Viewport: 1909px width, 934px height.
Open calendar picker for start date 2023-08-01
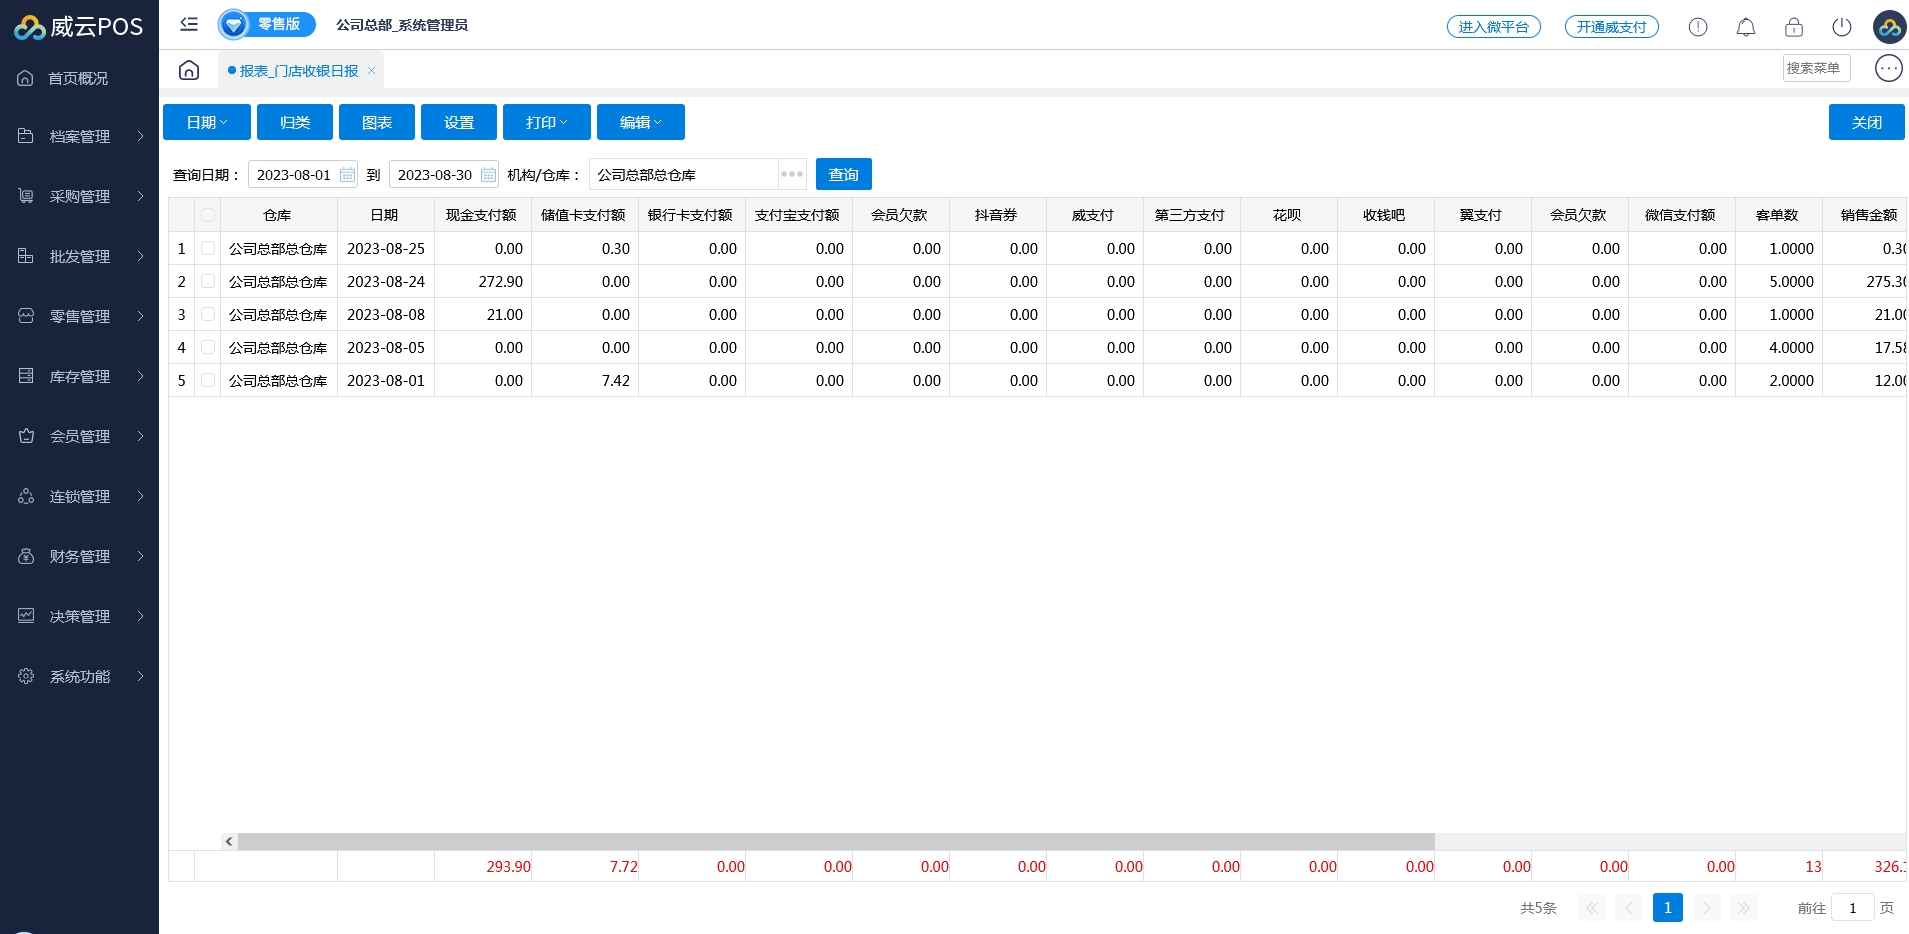pyautogui.click(x=347, y=175)
